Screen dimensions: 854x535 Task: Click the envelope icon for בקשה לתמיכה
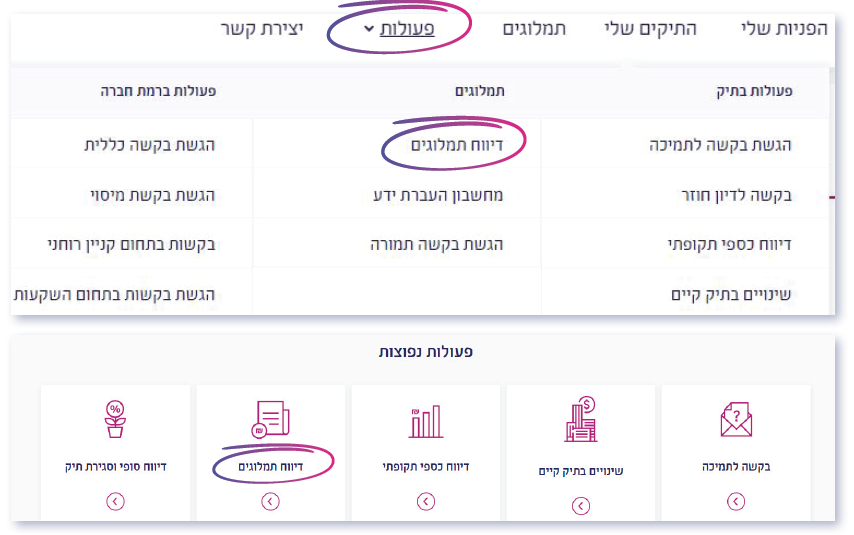click(x=735, y=420)
